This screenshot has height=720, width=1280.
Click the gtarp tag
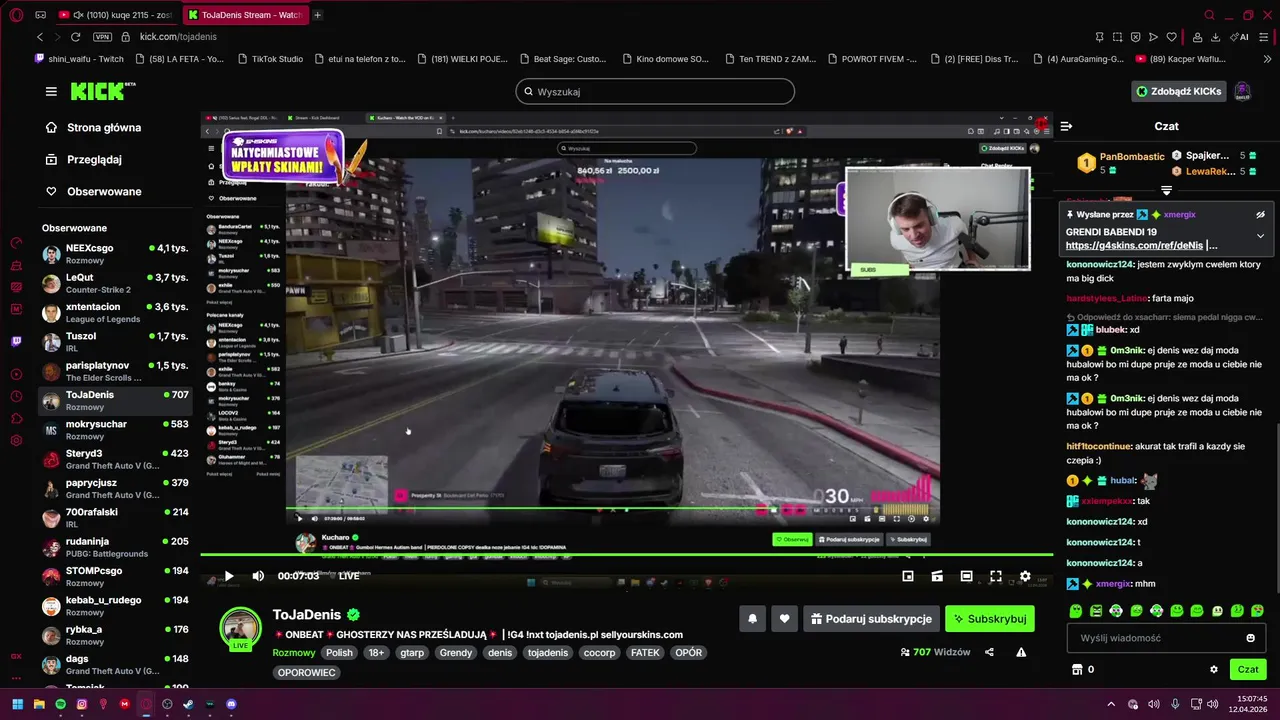click(x=412, y=653)
